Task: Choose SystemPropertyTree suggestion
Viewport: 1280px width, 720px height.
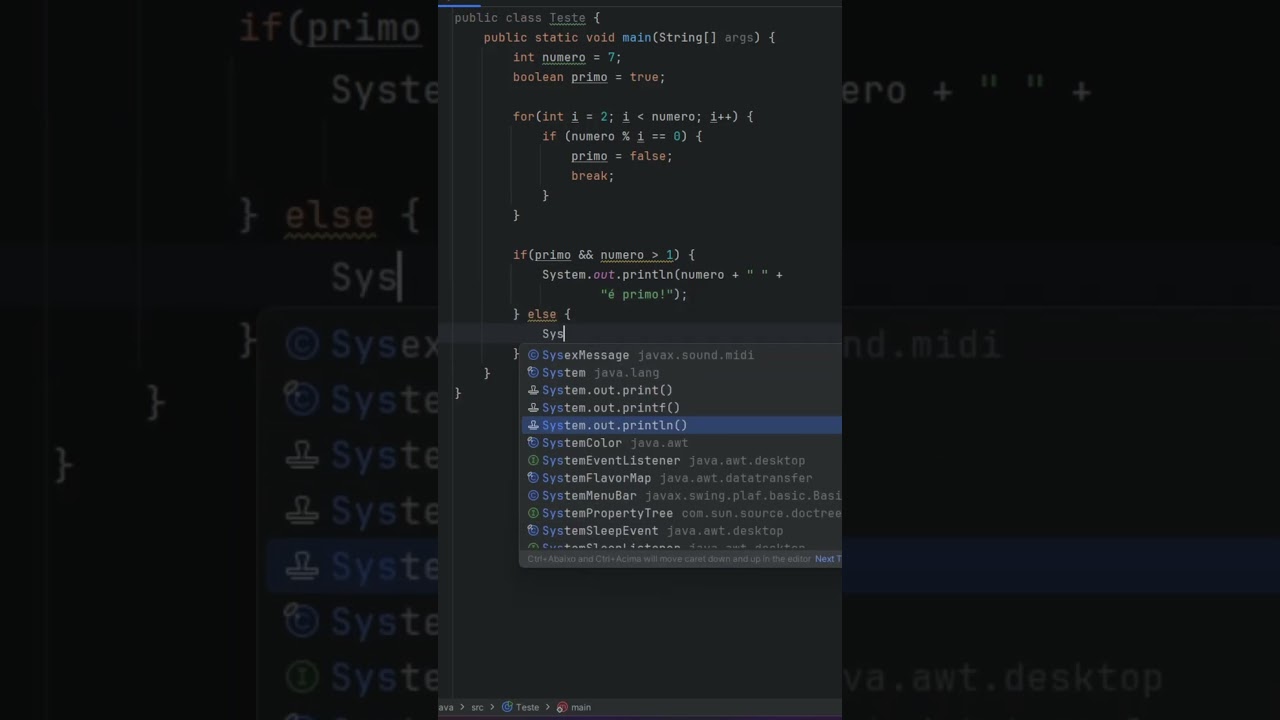Action: [x=681, y=513]
